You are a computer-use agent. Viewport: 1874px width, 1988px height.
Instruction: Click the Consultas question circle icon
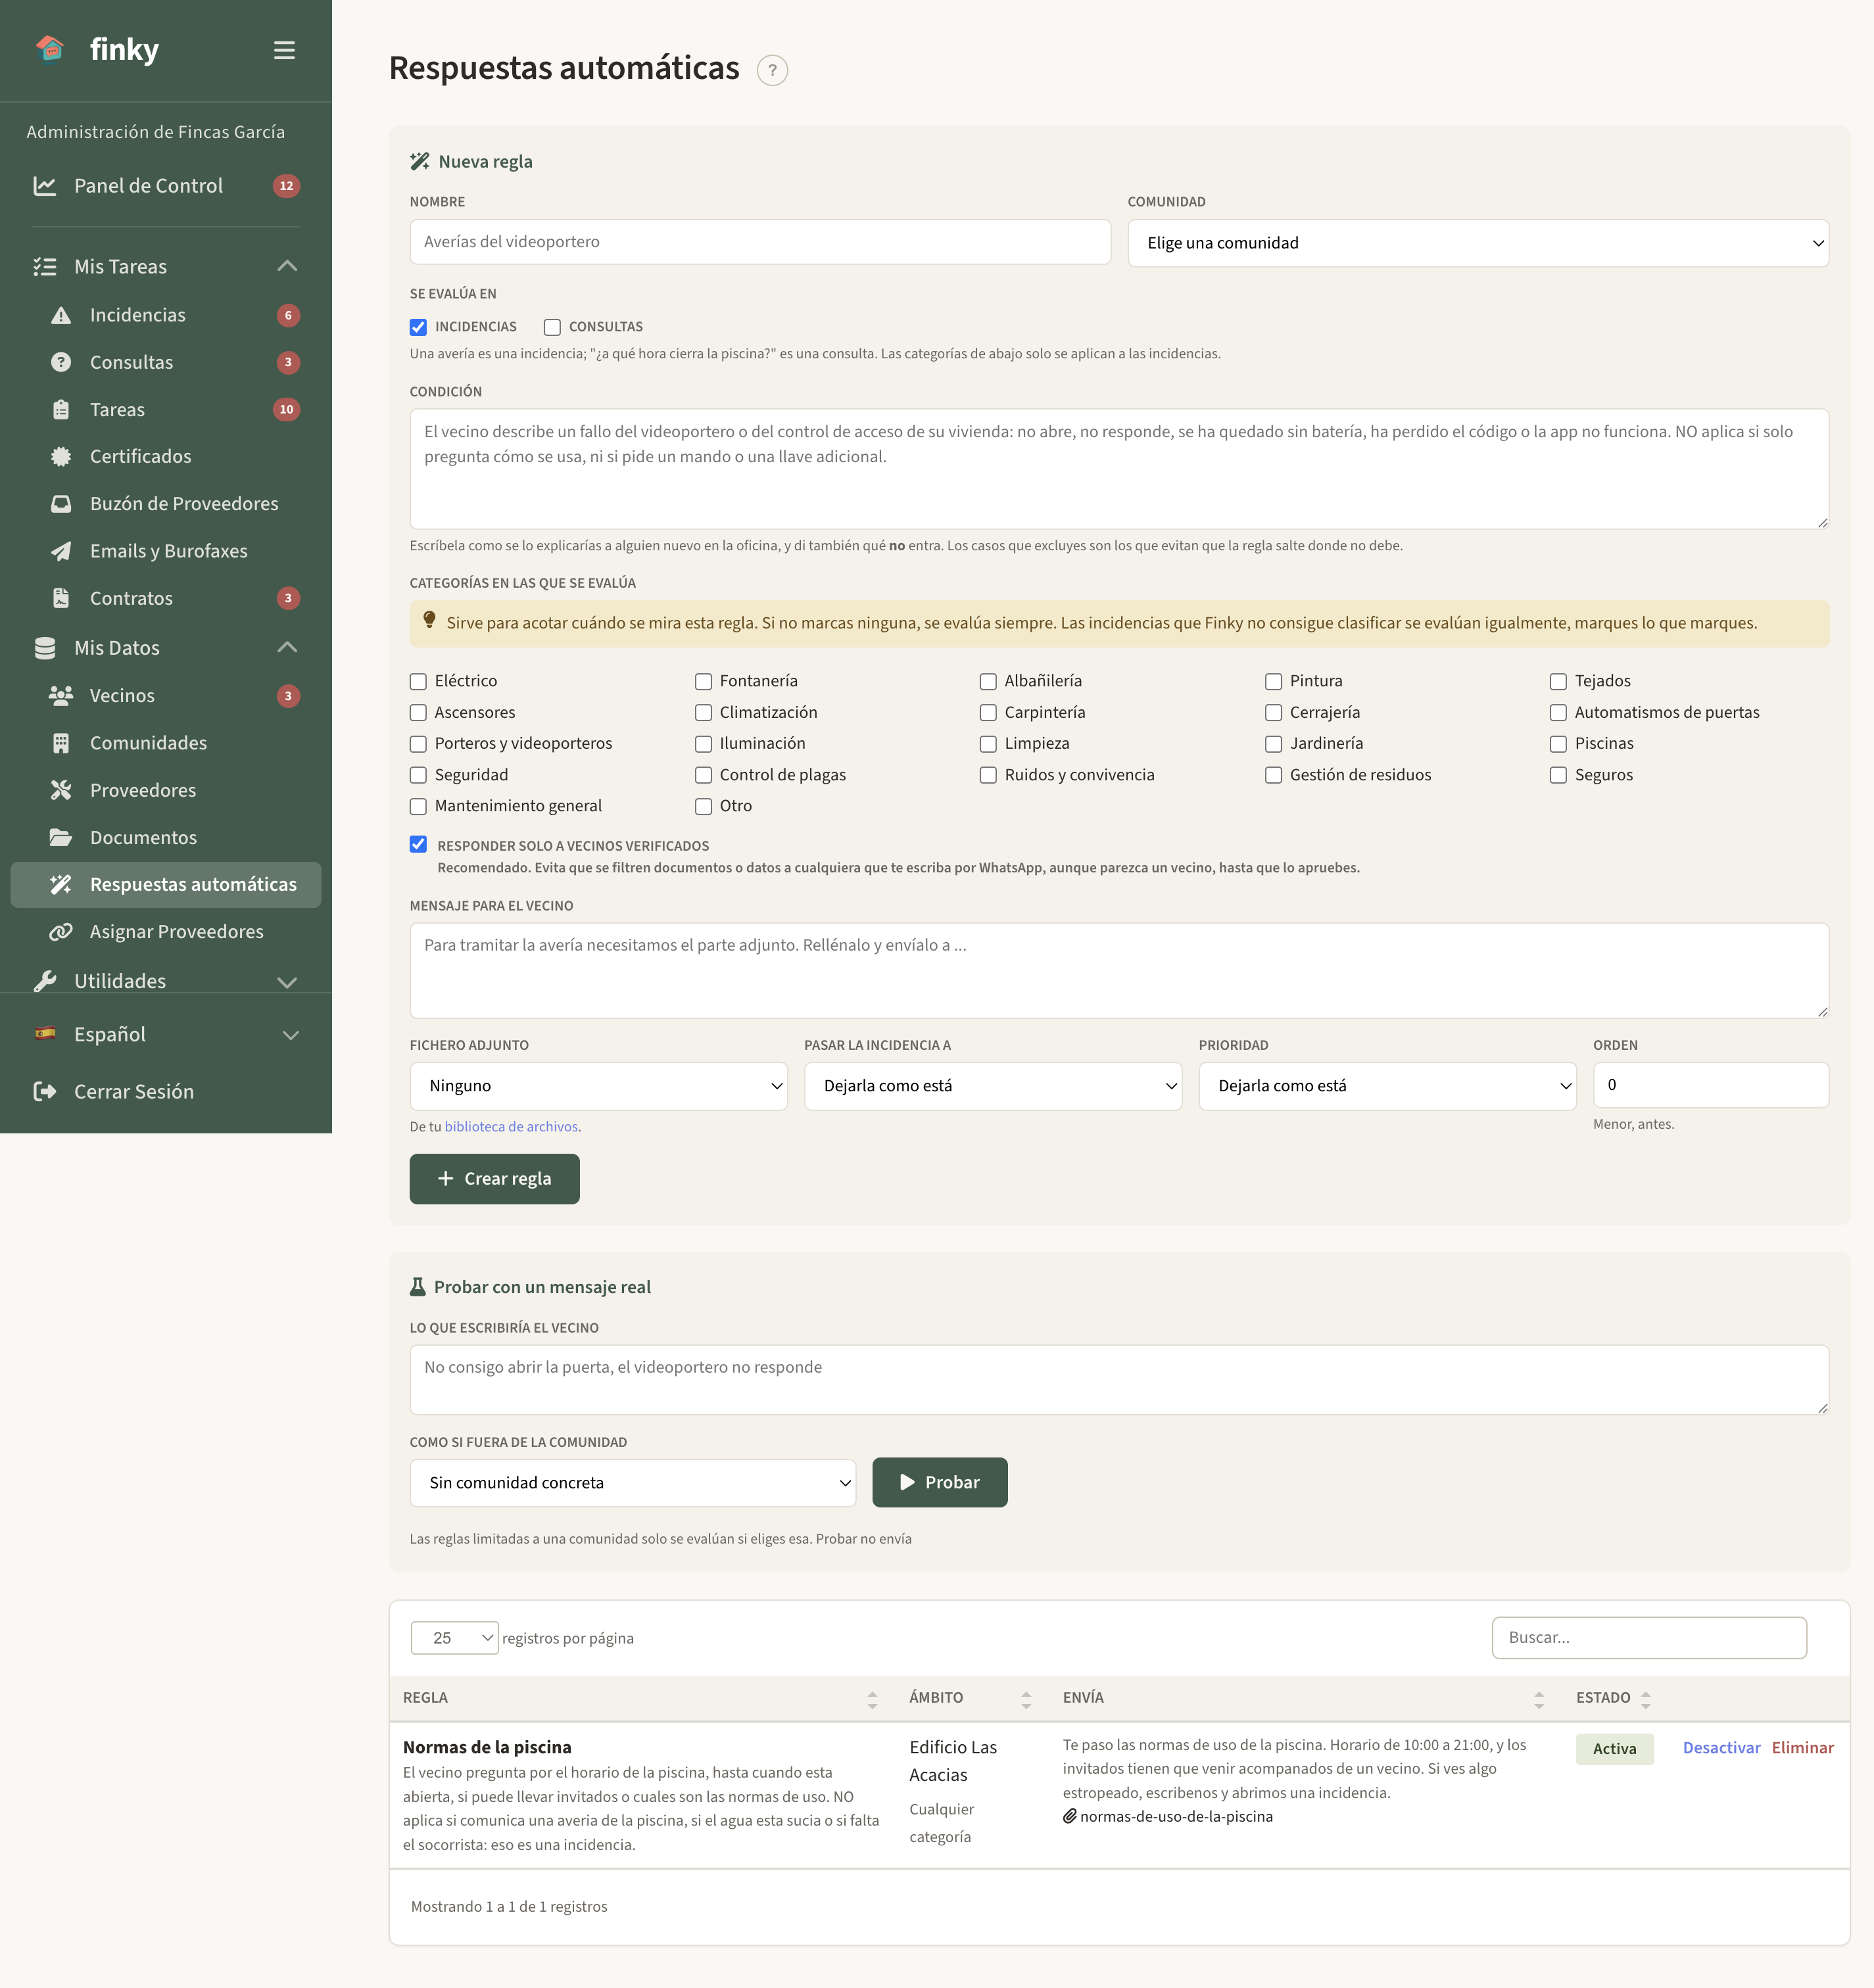(61, 362)
